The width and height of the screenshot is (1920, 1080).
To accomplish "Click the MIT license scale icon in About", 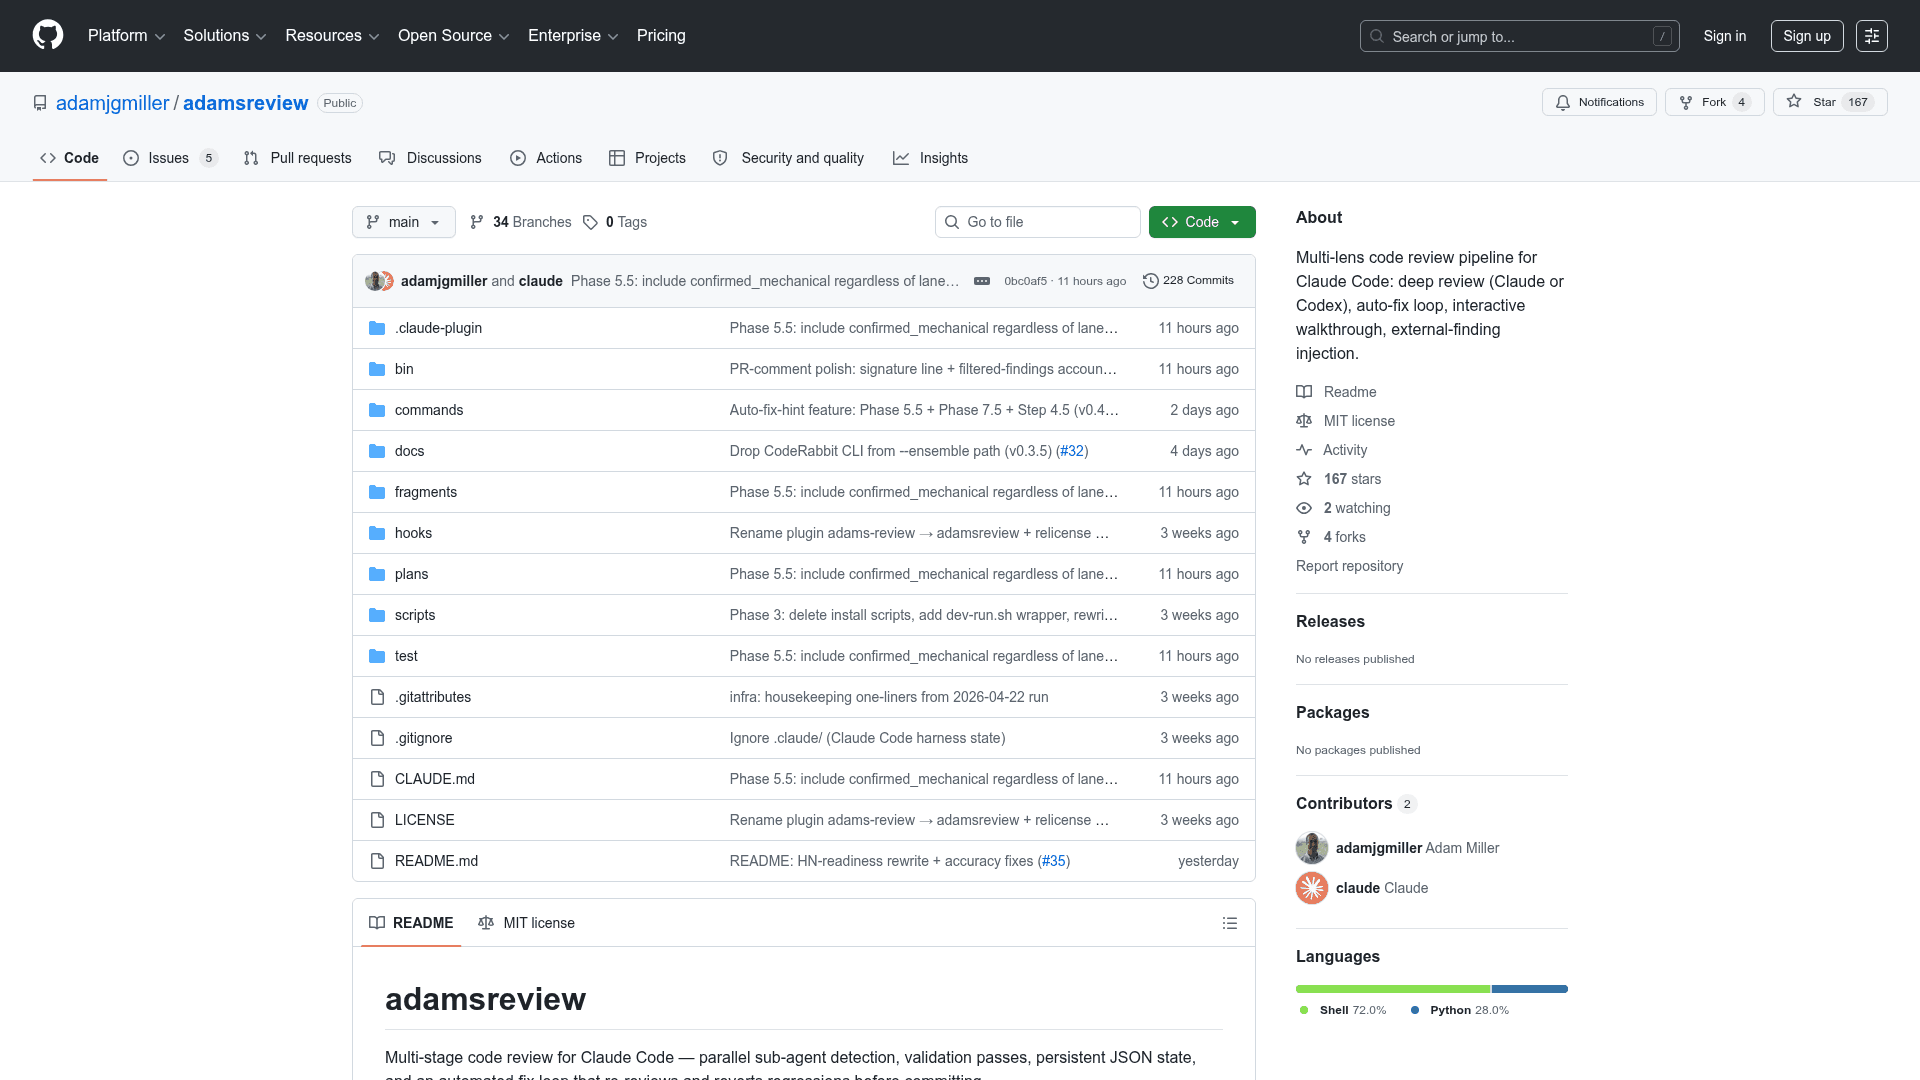I will 1304,421.
